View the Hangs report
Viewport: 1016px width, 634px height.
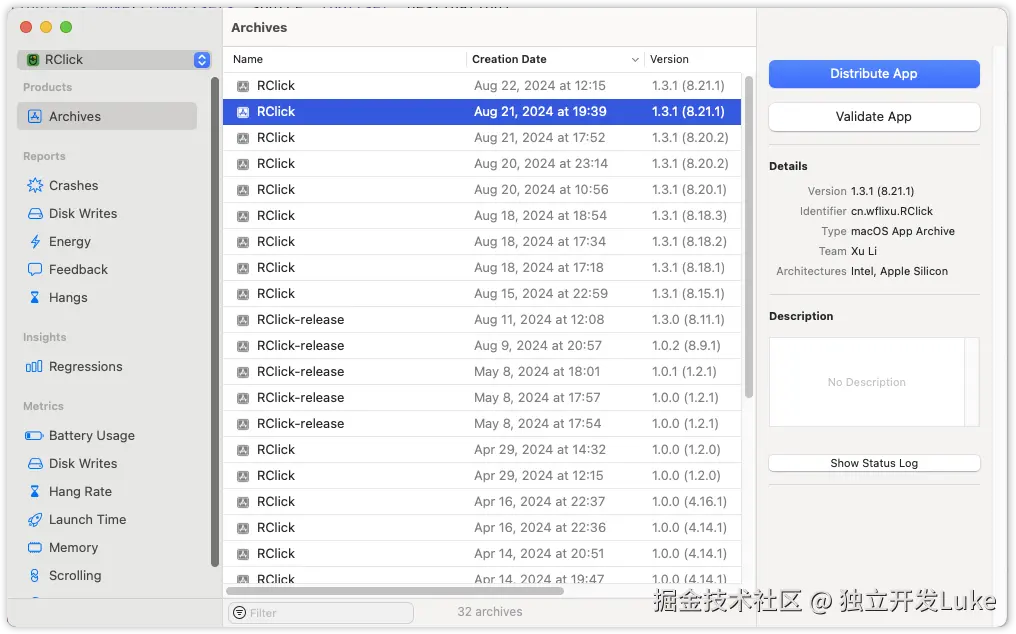coord(68,297)
